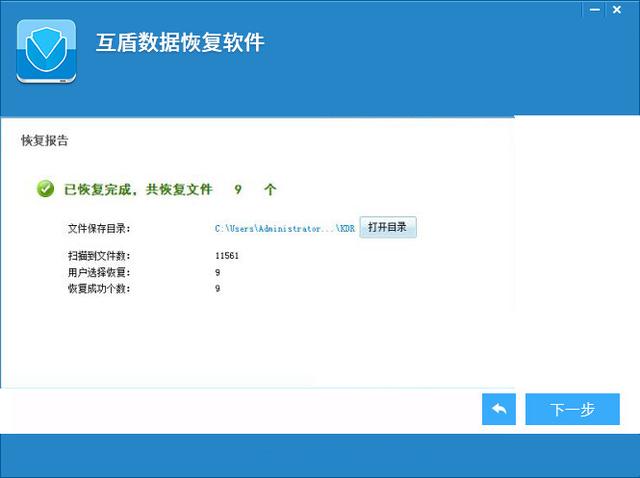Click the 下一步 button

[x=572, y=409]
